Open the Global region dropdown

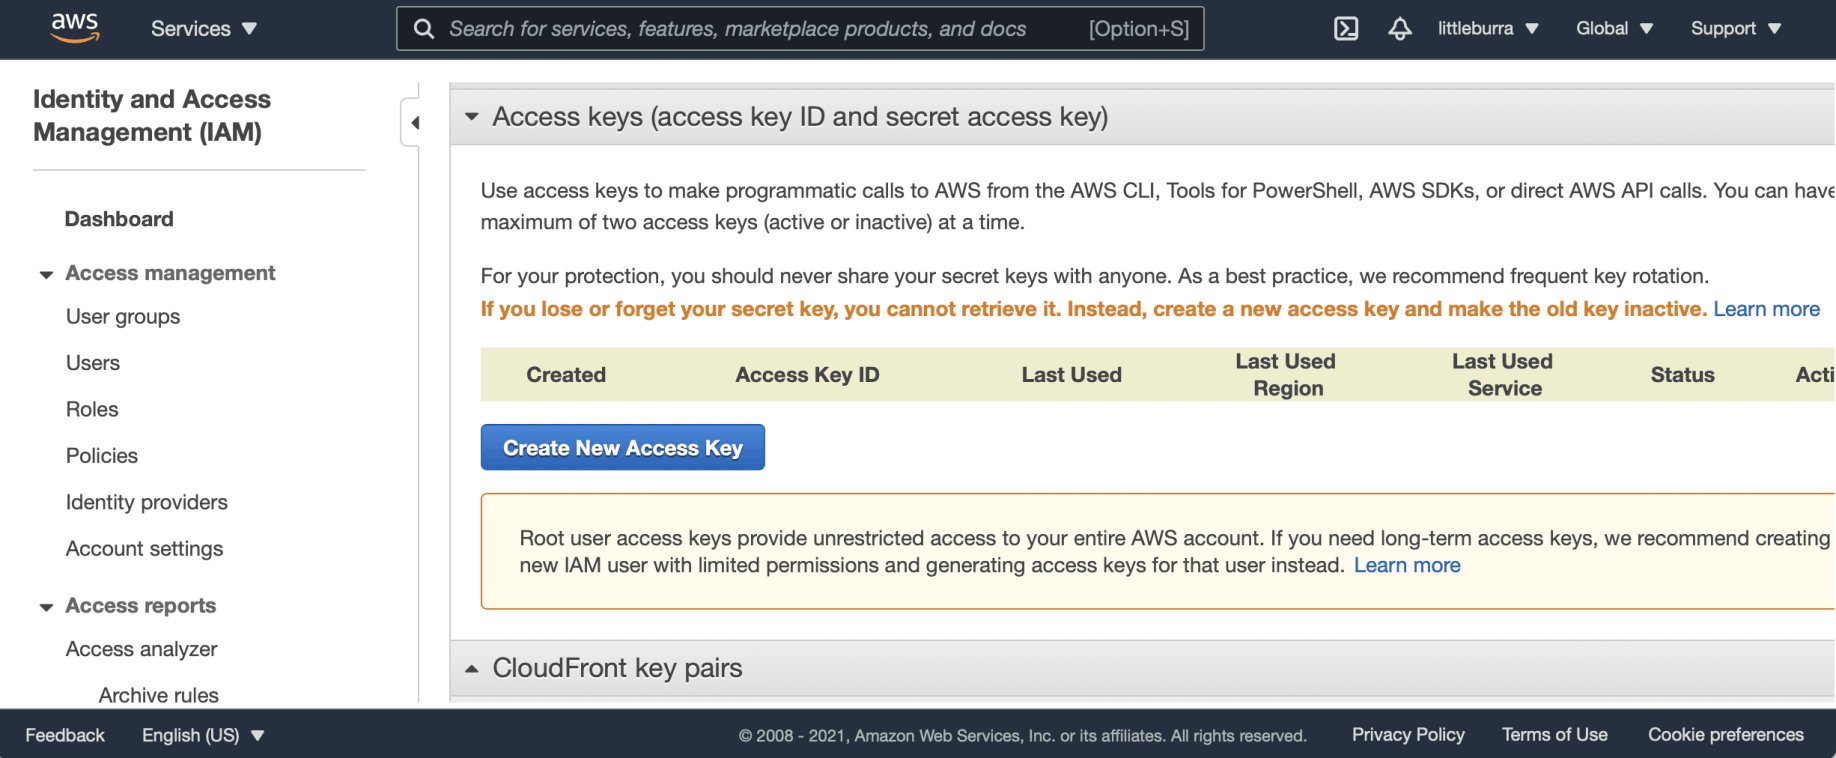1614,29
